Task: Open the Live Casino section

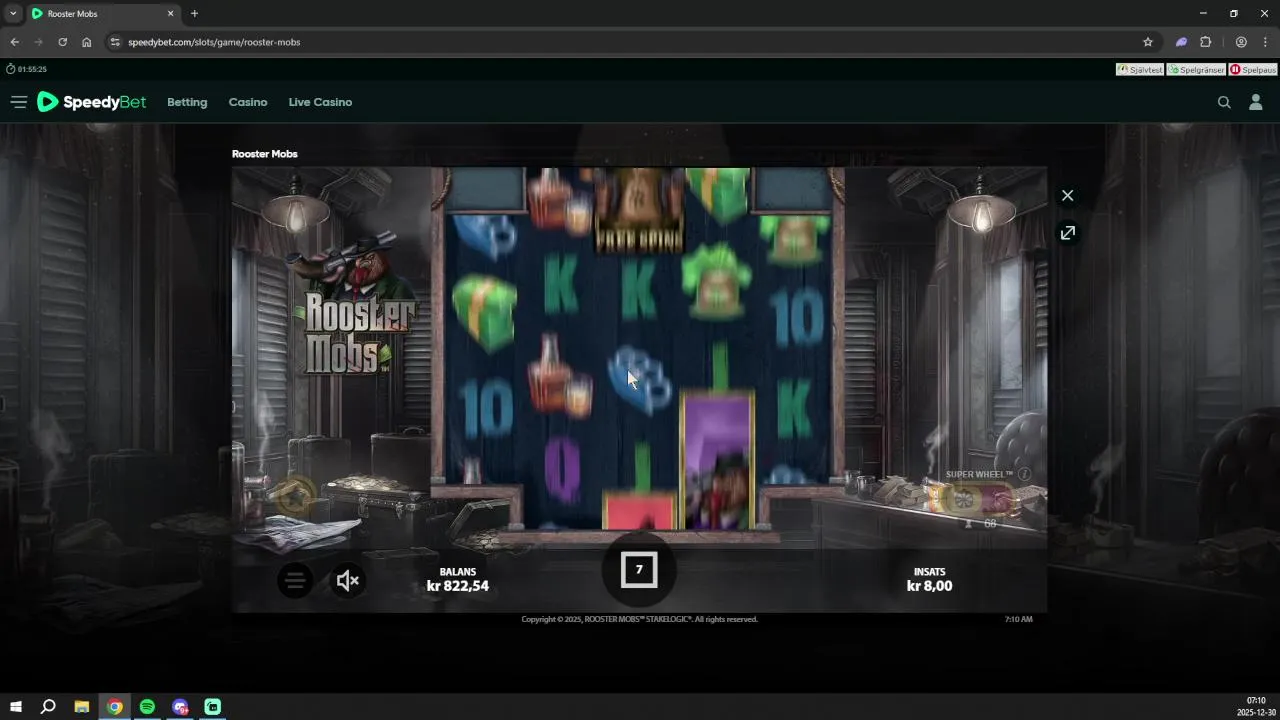Action: point(320,102)
